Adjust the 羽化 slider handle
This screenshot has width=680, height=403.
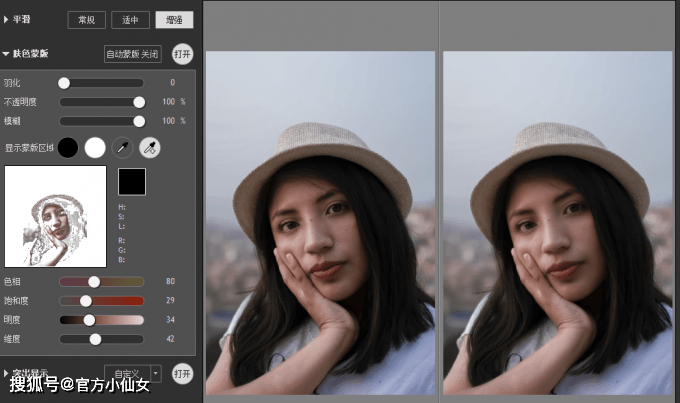click(x=64, y=83)
